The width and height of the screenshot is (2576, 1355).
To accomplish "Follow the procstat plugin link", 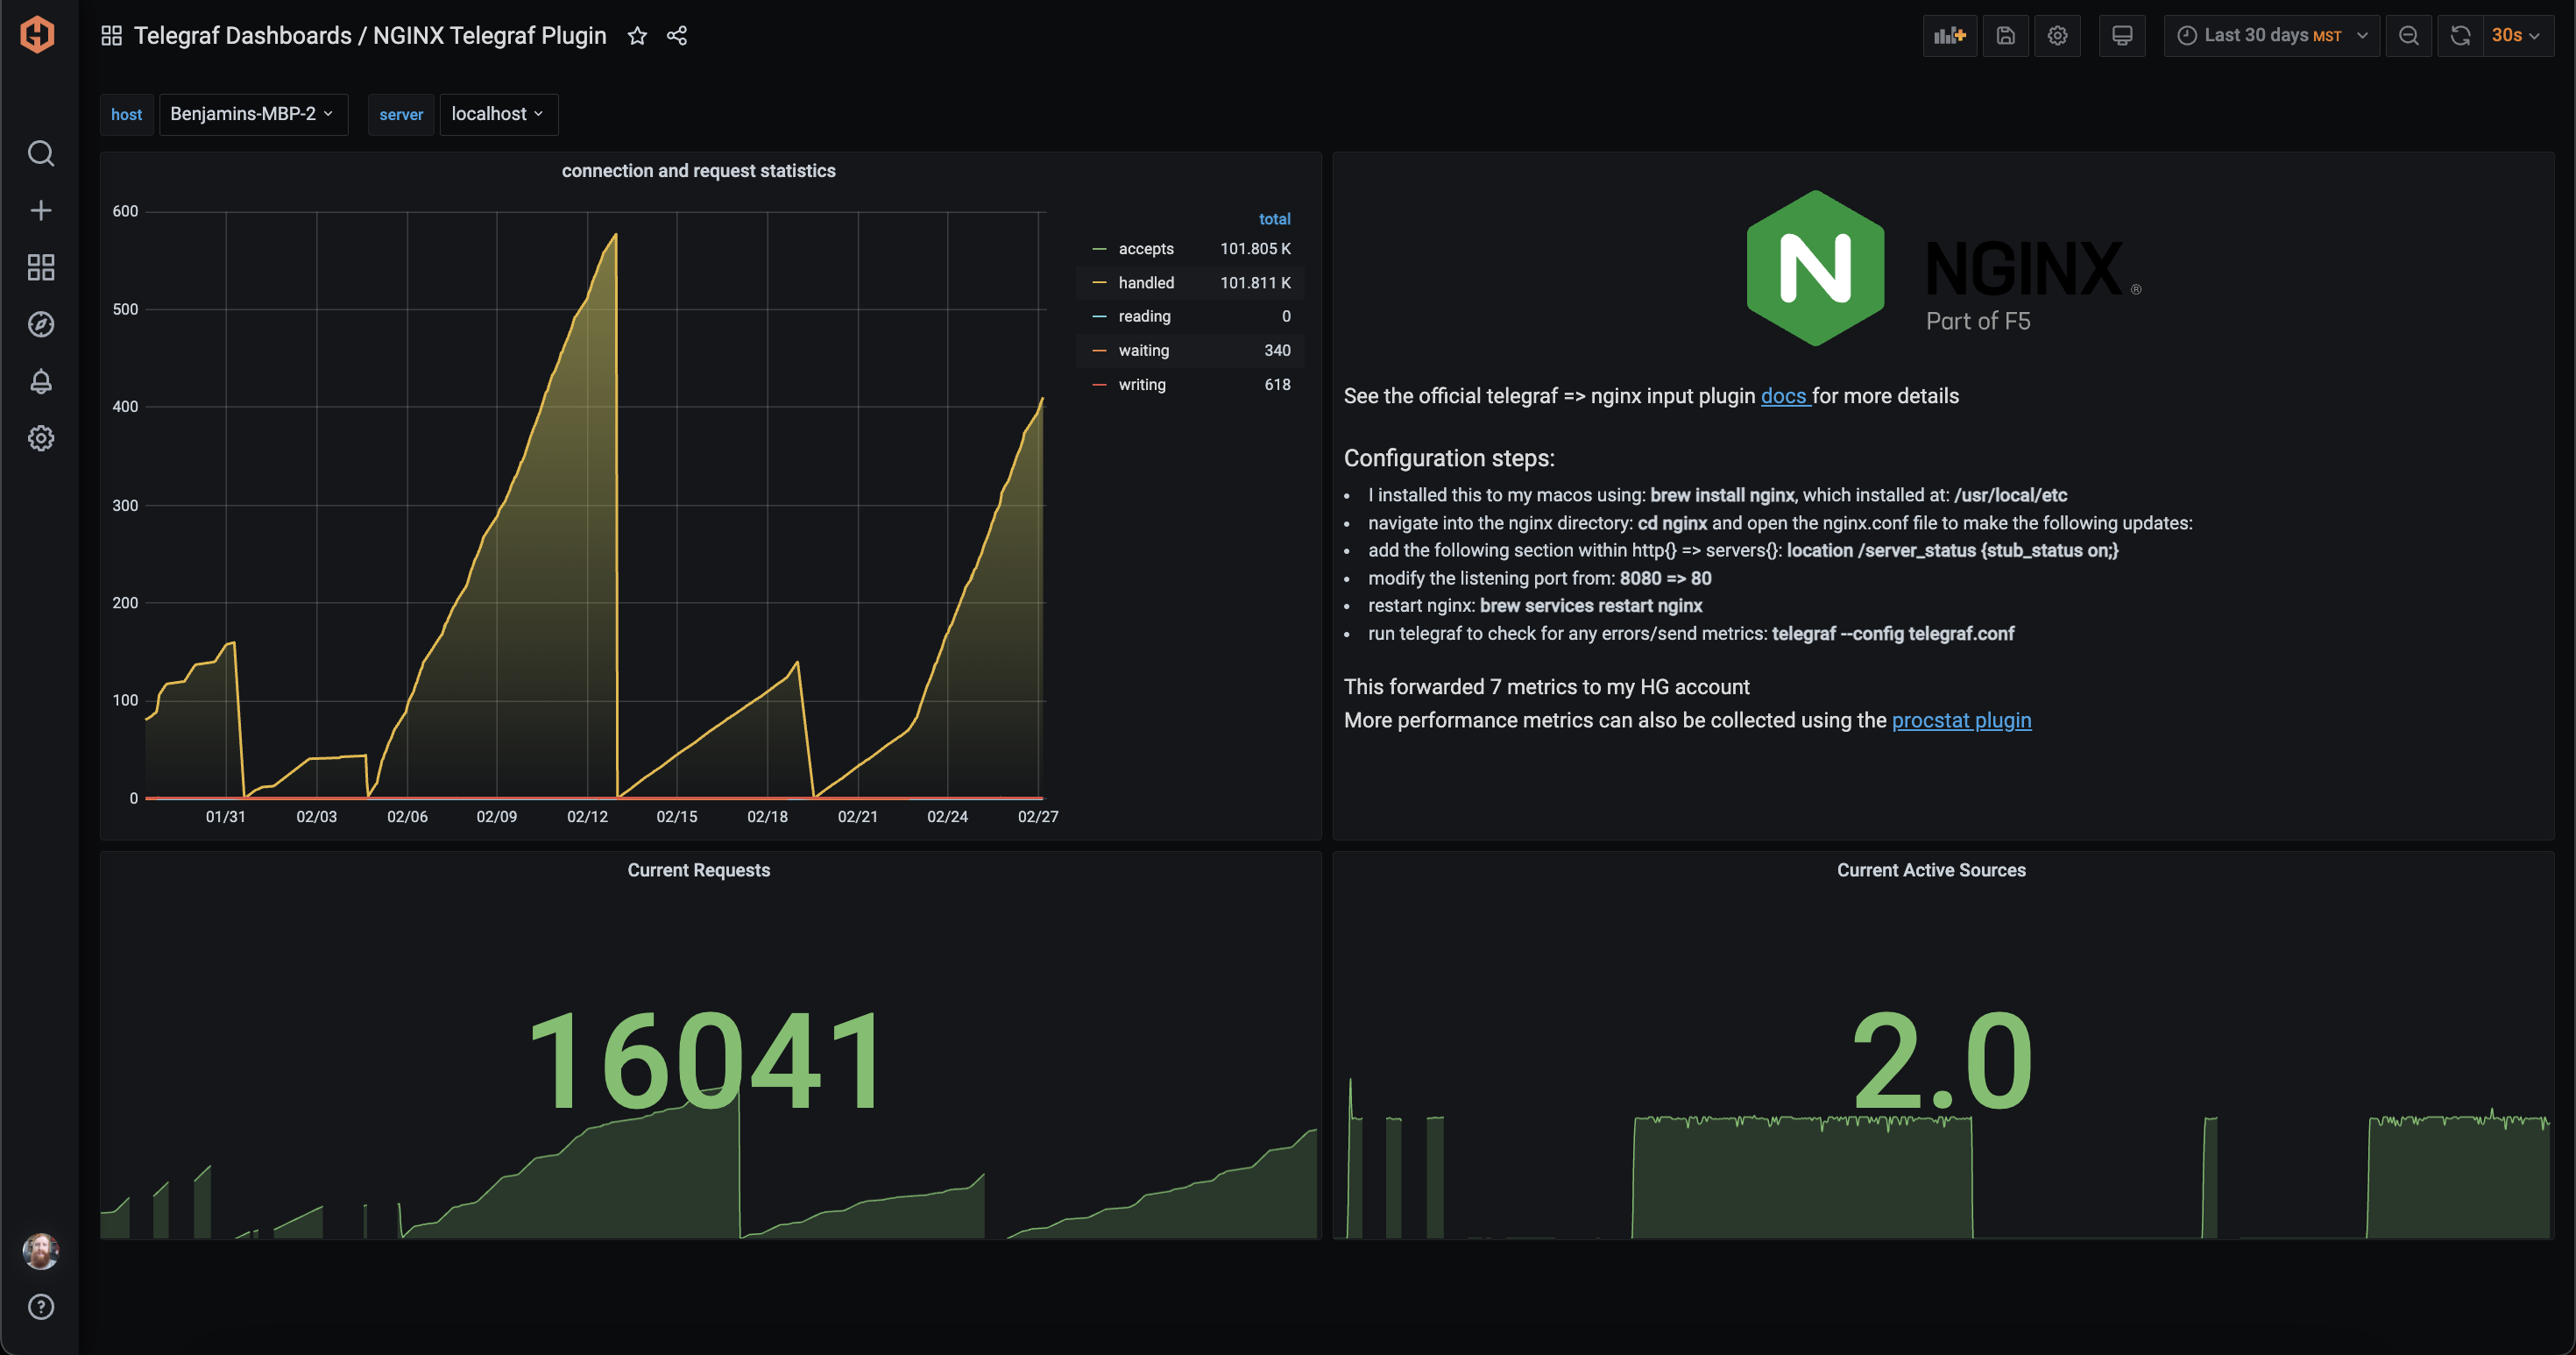I will 1960,720.
